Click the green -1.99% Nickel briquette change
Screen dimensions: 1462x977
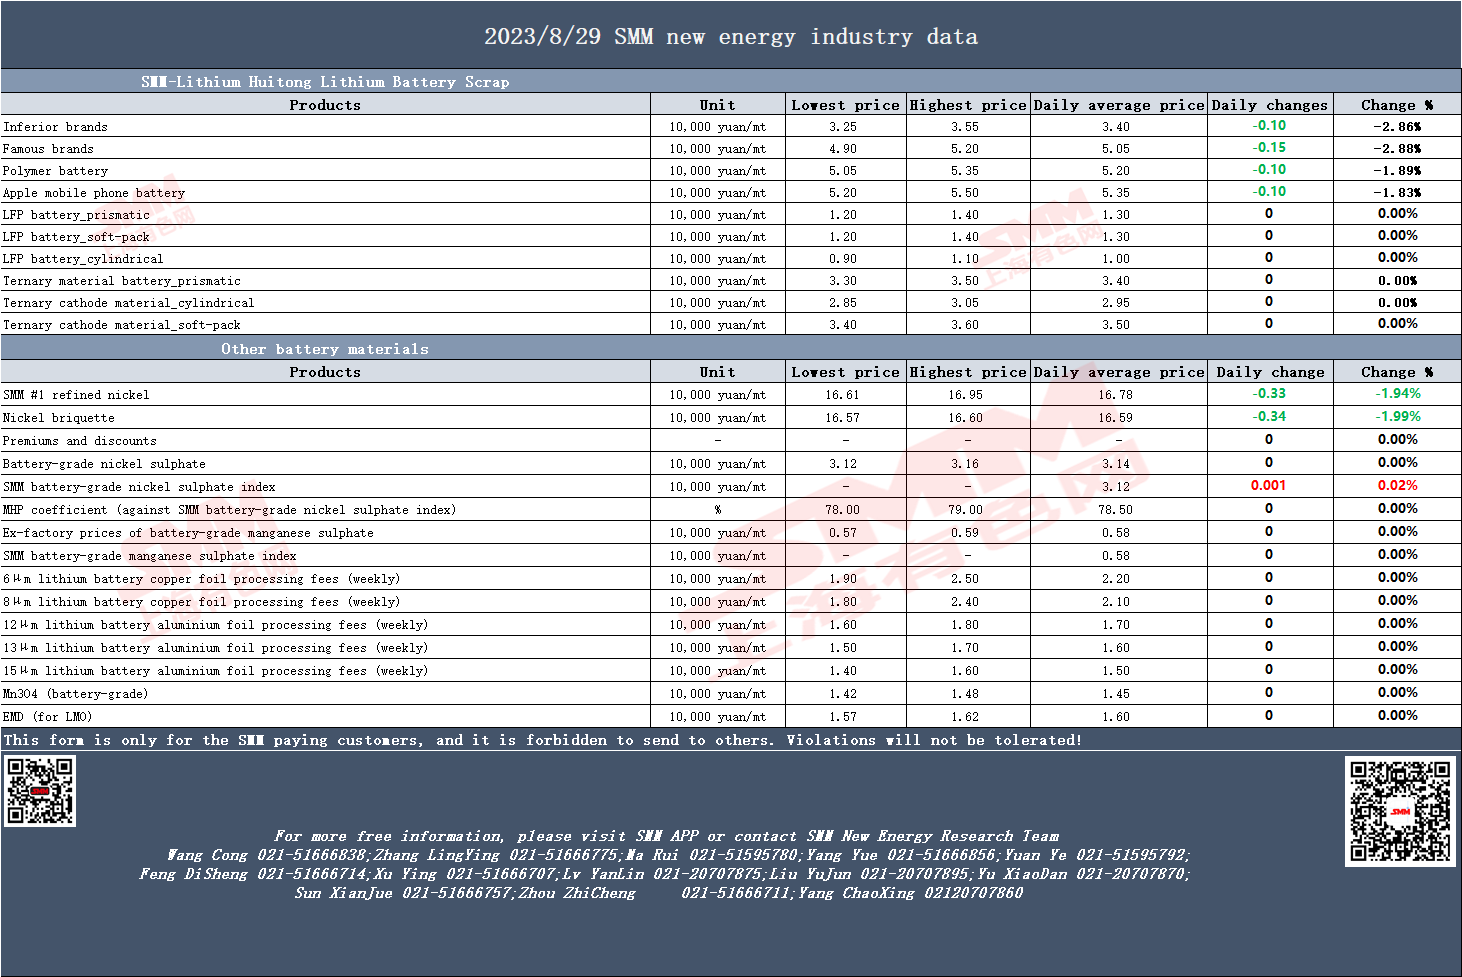pyautogui.click(x=1397, y=416)
